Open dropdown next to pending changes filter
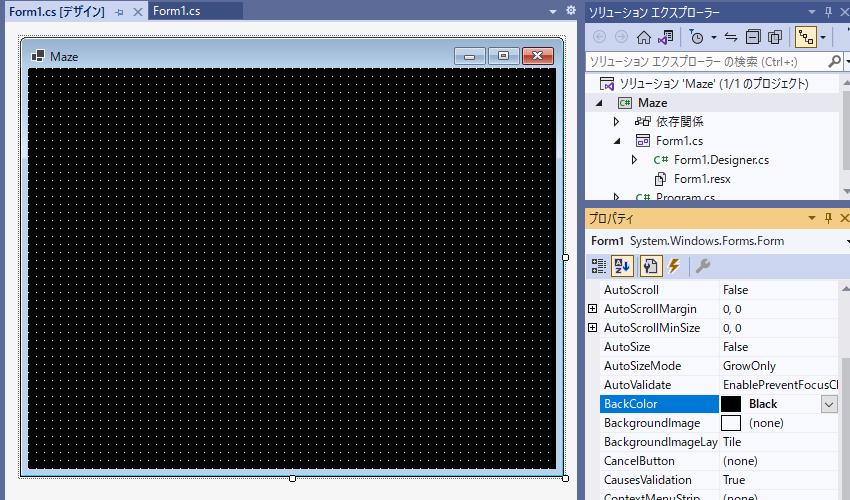The height and width of the screenshot is (500, 850). (x=714, y=37)
